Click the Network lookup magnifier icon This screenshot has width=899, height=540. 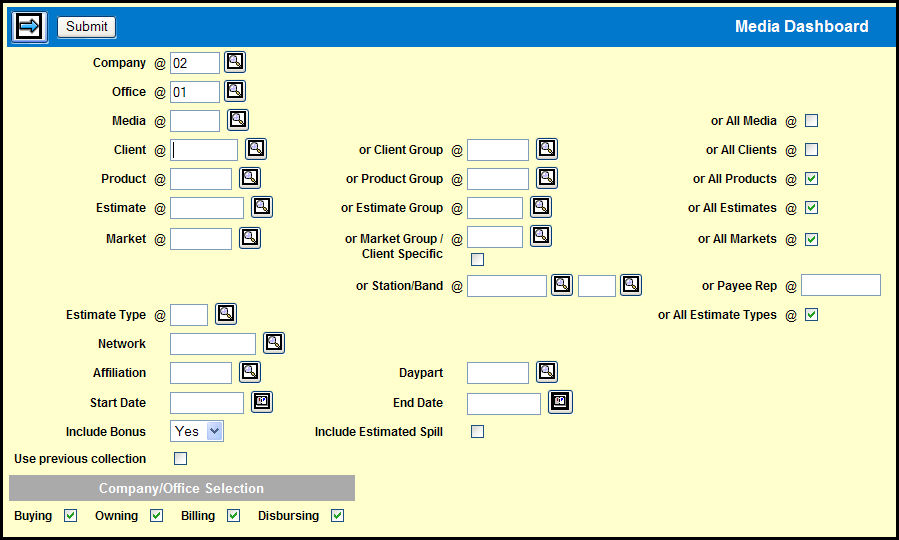tap(274, 343)
